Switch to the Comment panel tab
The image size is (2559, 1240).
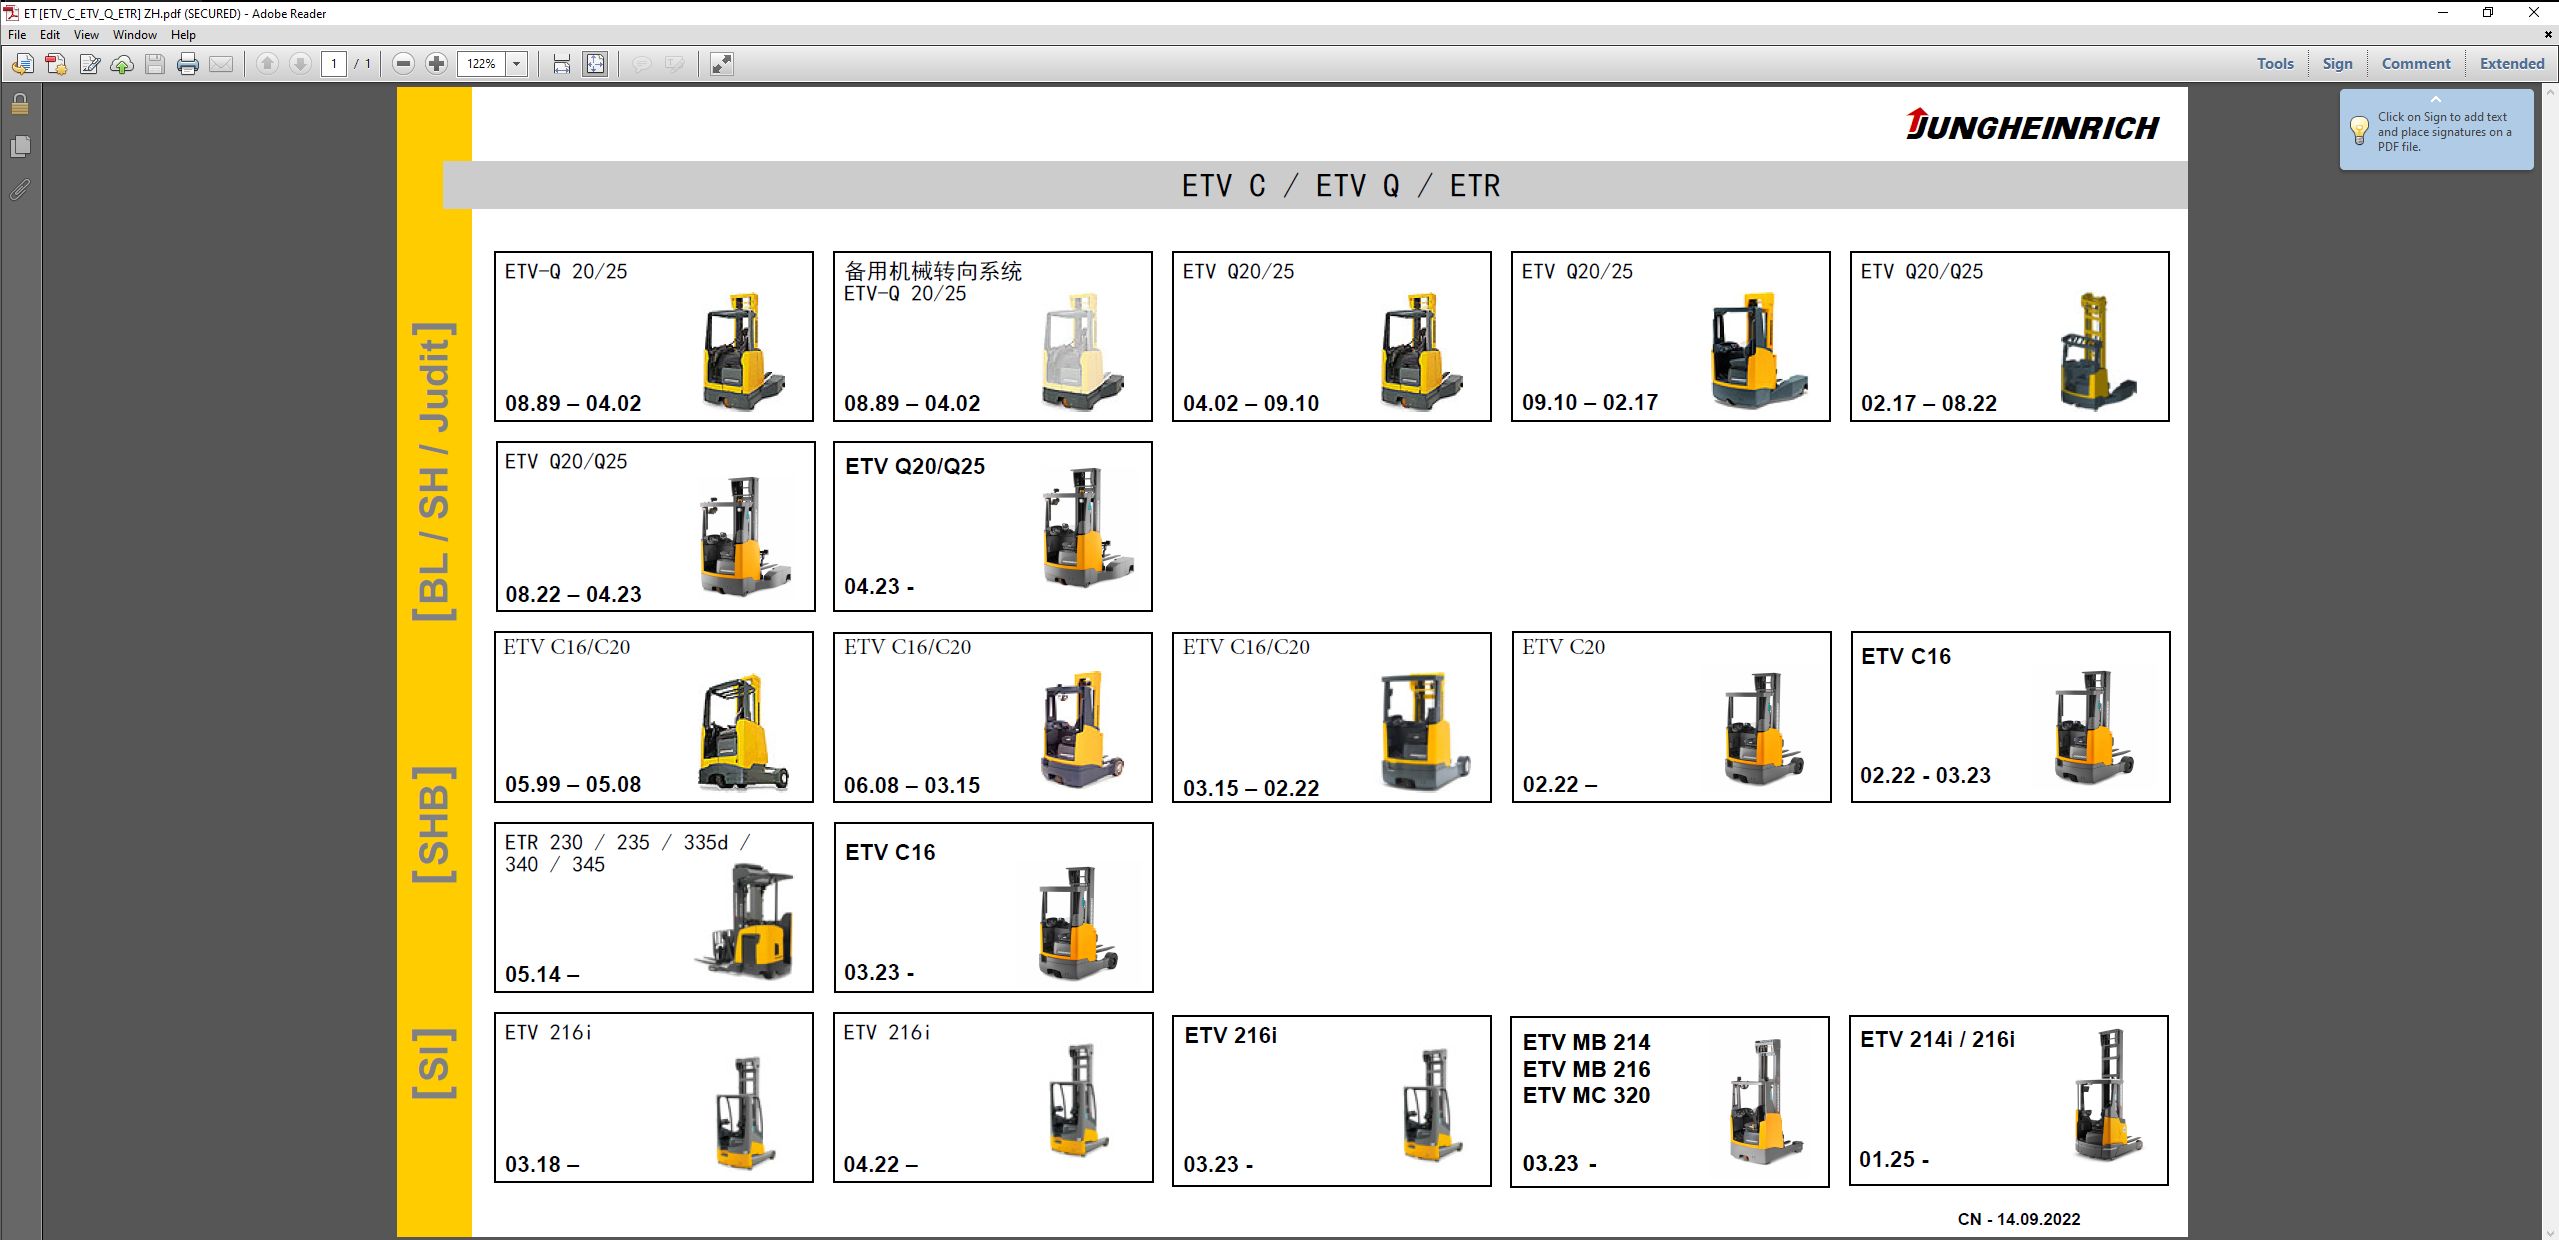coord(2415,63)
